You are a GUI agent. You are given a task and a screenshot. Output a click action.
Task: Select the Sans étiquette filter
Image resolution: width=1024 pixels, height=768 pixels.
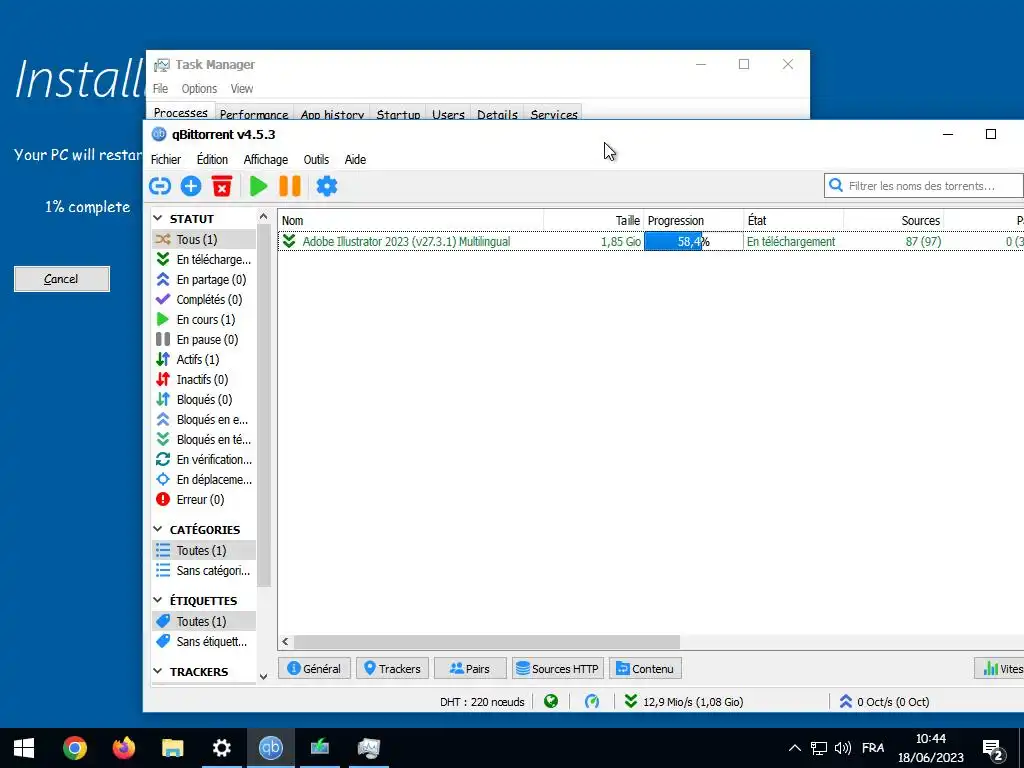(x=204, y=642)
